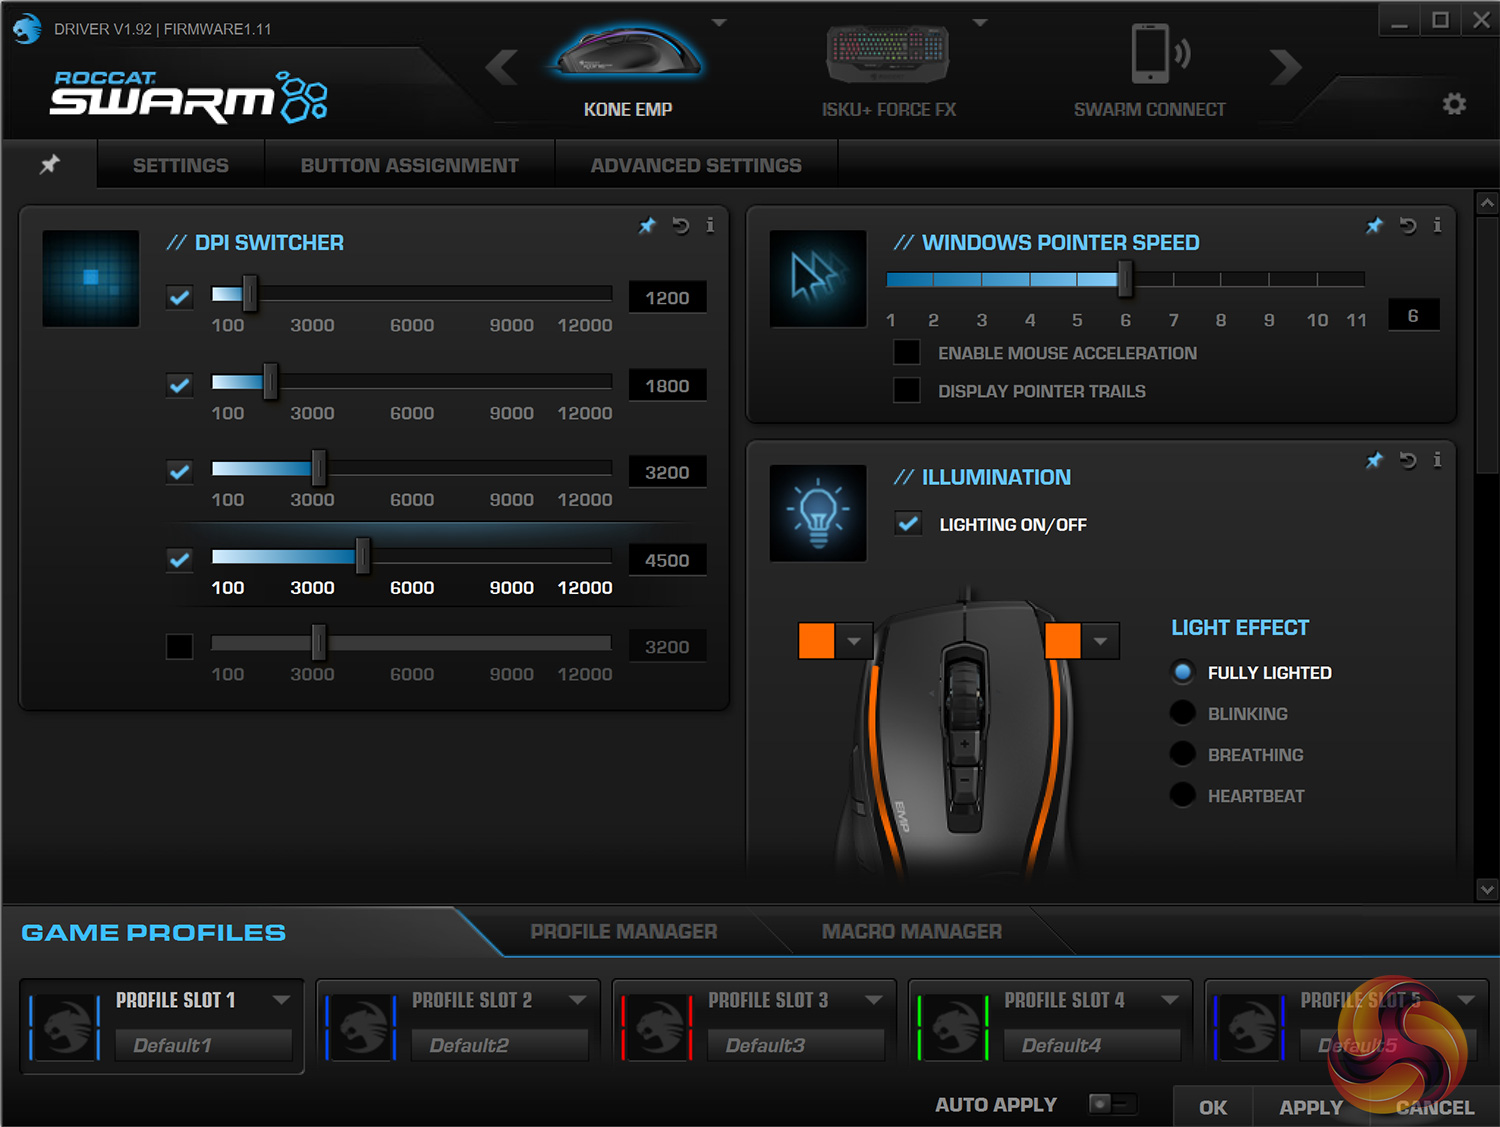The height and width of the screenshot is (1127, 1500).
Task: Switch to the Settings tab
Action: pyautogui.click(x=181, y=165)
